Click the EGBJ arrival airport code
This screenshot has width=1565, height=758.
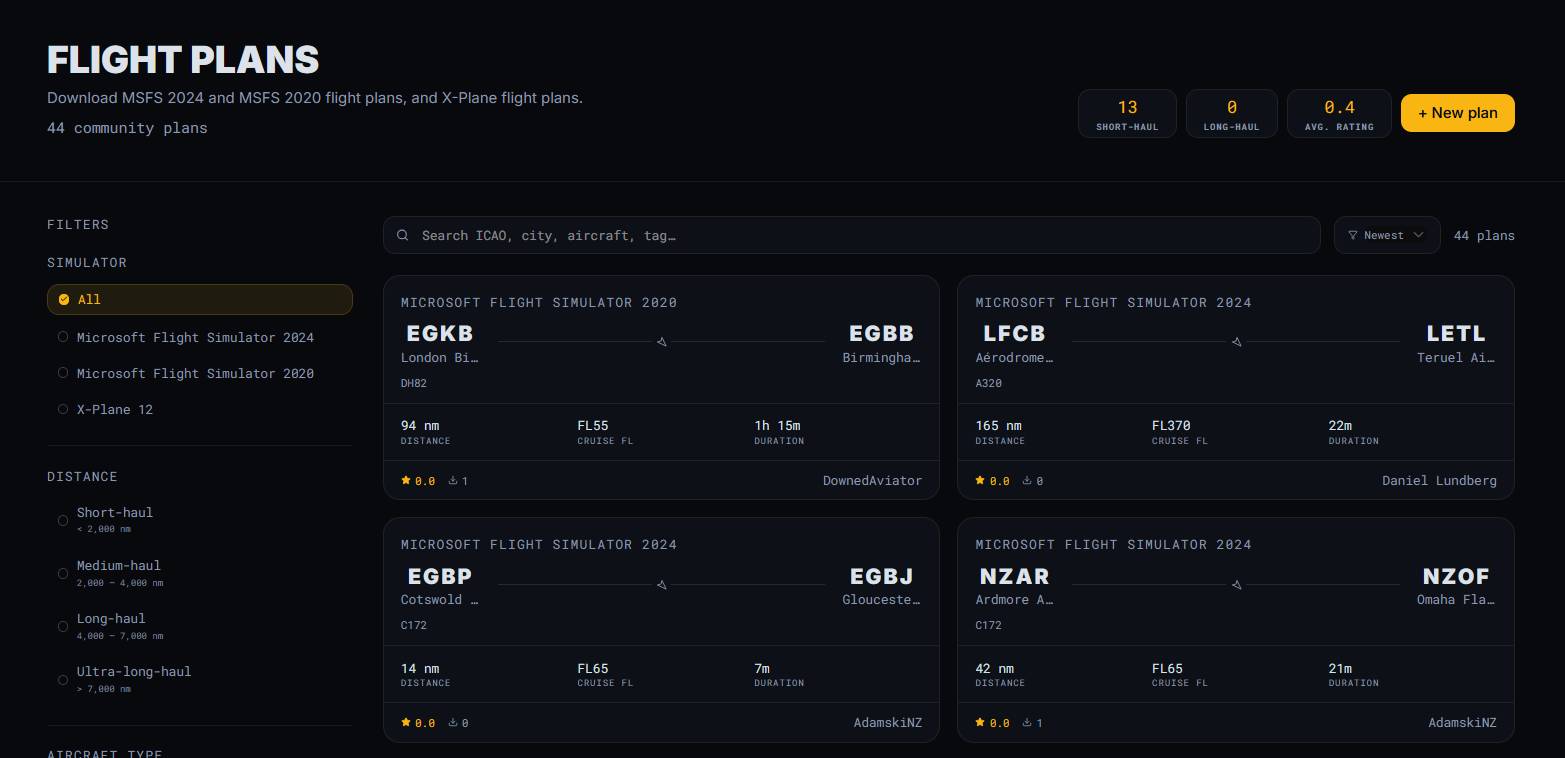pos(882,576)
